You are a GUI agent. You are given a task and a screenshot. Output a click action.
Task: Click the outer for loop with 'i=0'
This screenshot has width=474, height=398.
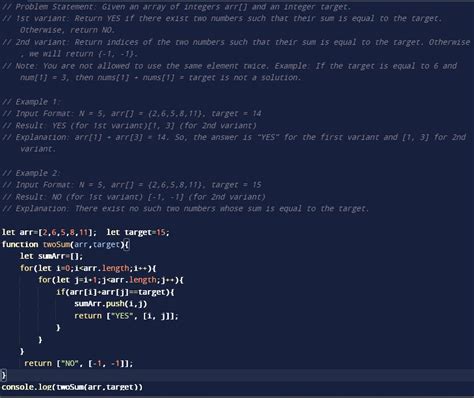point(88,268)
